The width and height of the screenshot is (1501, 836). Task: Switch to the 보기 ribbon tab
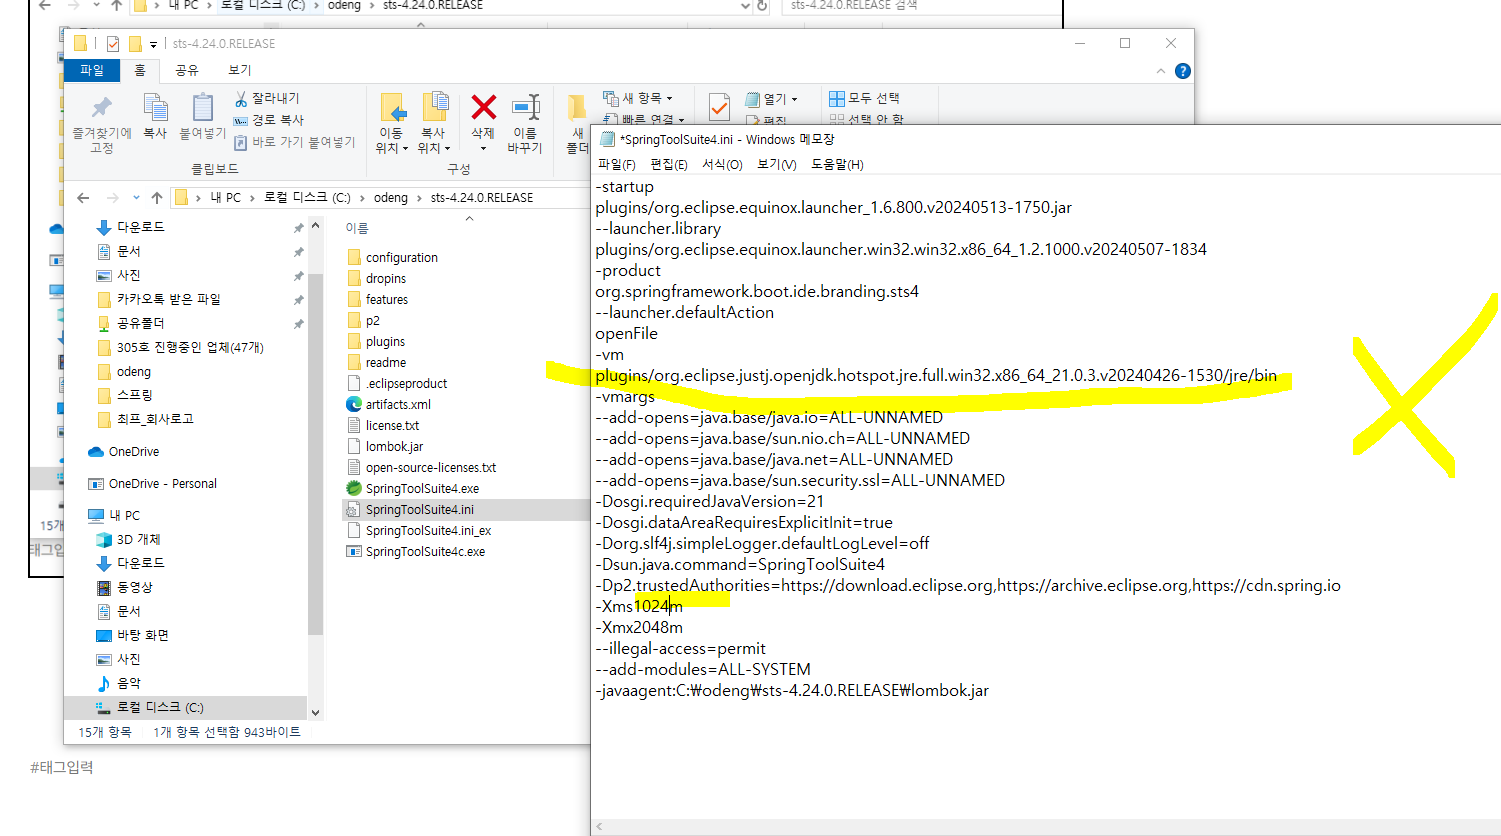tap(240, 70)
